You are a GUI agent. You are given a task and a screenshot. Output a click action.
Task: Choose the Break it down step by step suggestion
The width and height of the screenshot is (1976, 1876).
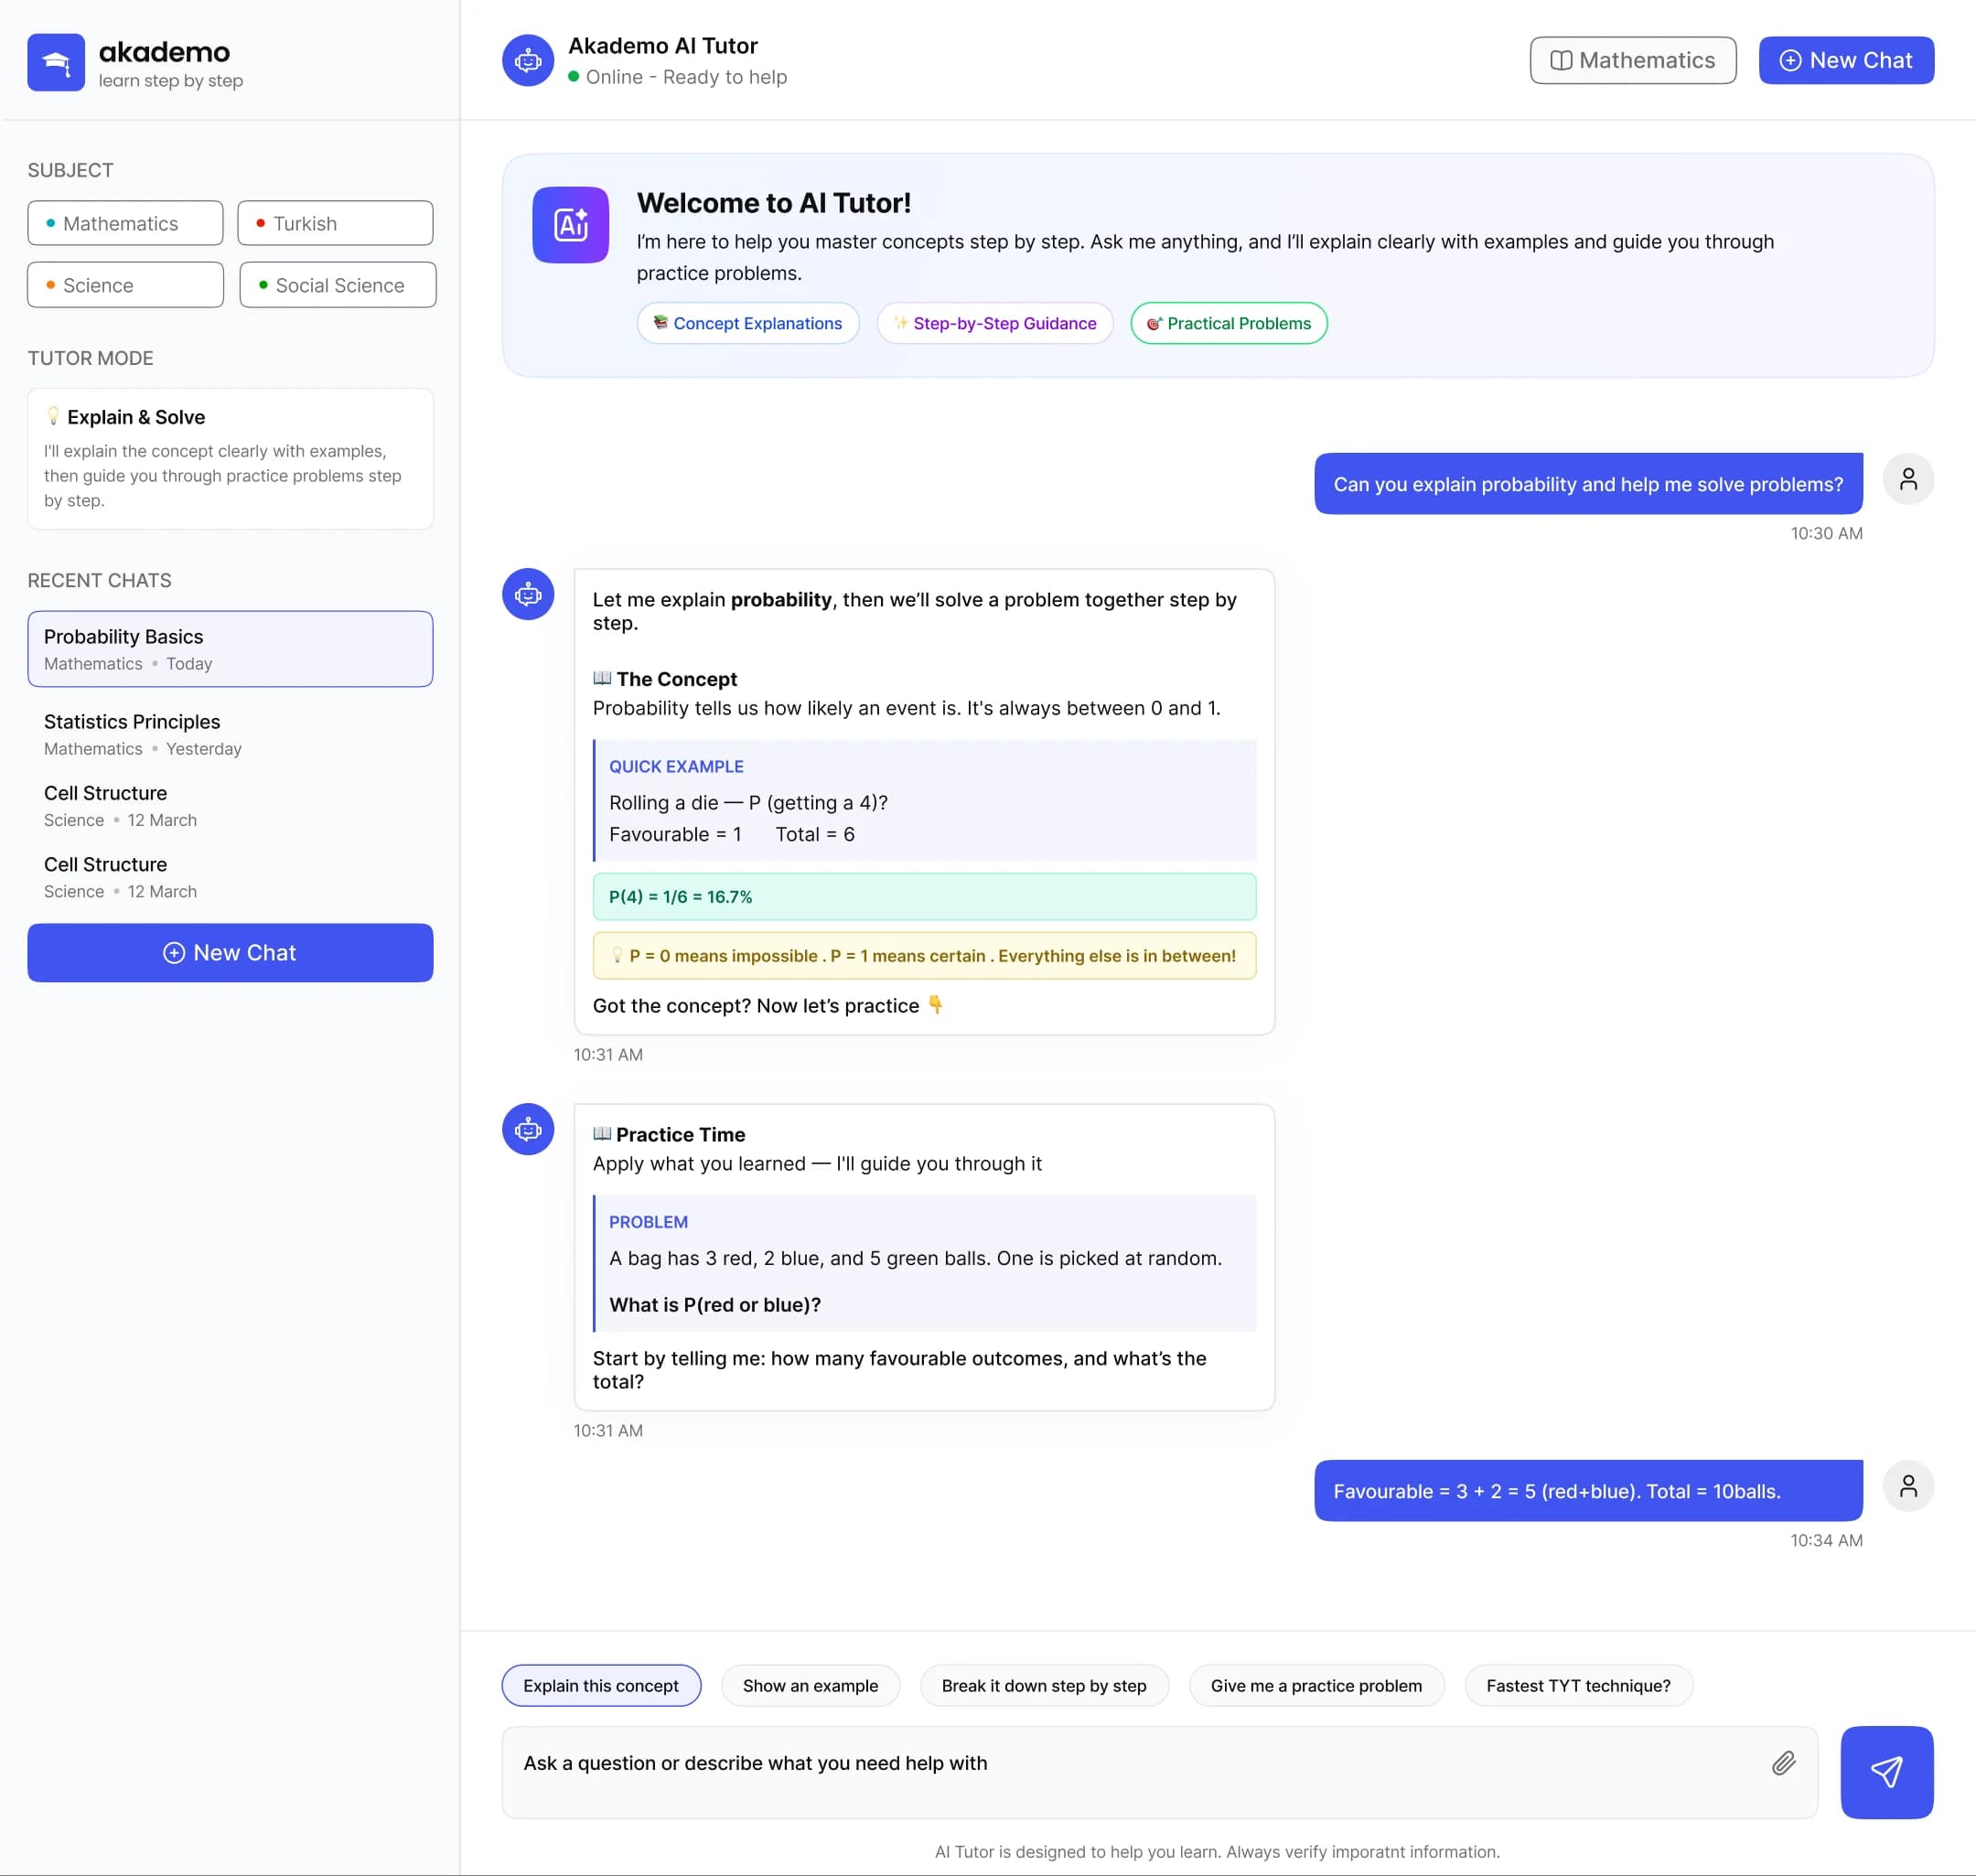[x=1043, y=1685]
